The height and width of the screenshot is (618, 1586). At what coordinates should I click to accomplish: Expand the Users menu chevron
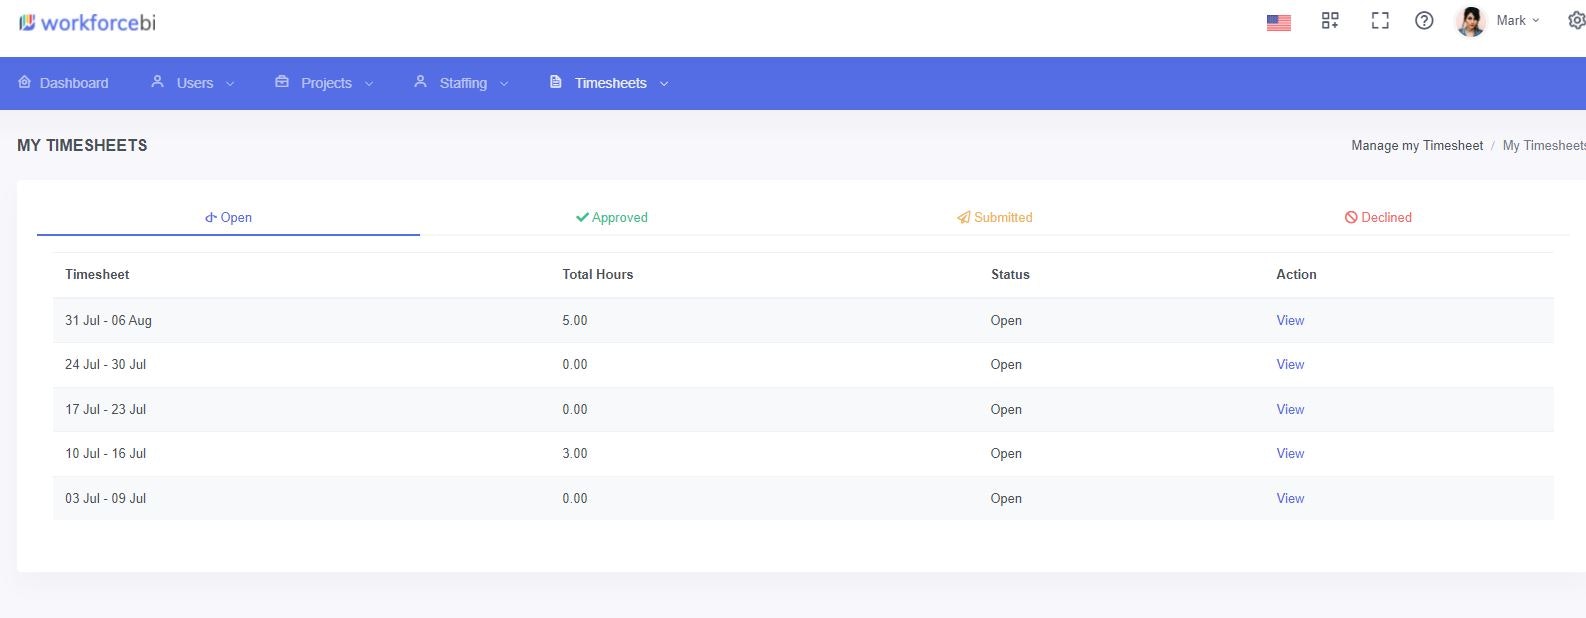[230, 84]
